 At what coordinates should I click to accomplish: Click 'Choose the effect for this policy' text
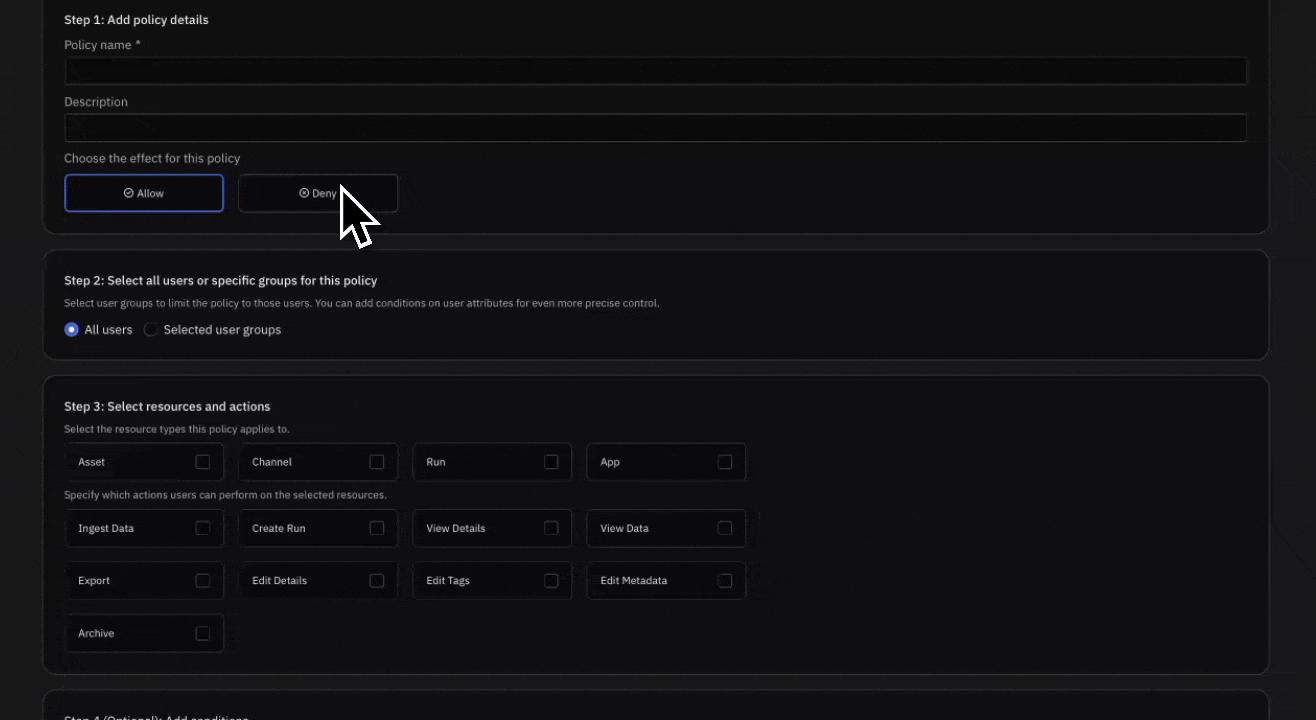[x=152, y=158]
